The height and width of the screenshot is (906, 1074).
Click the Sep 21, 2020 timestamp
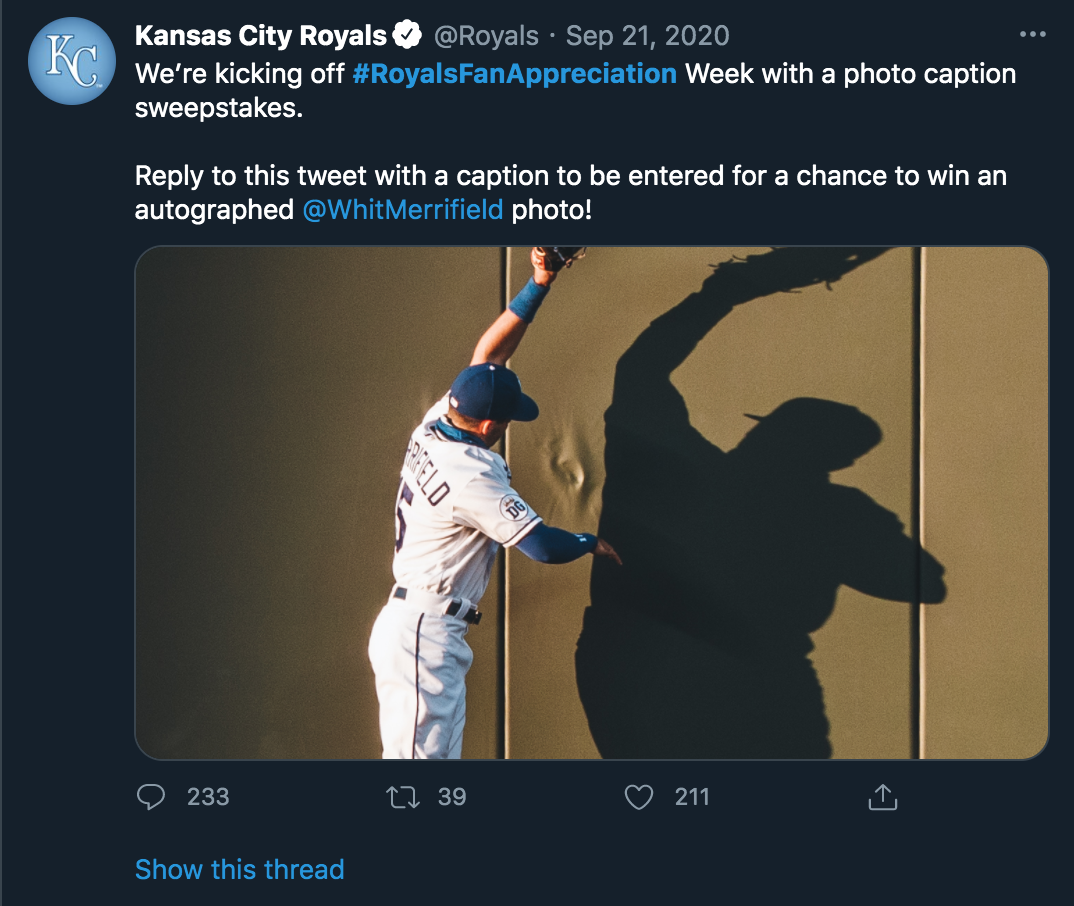[x=647, y=37]
